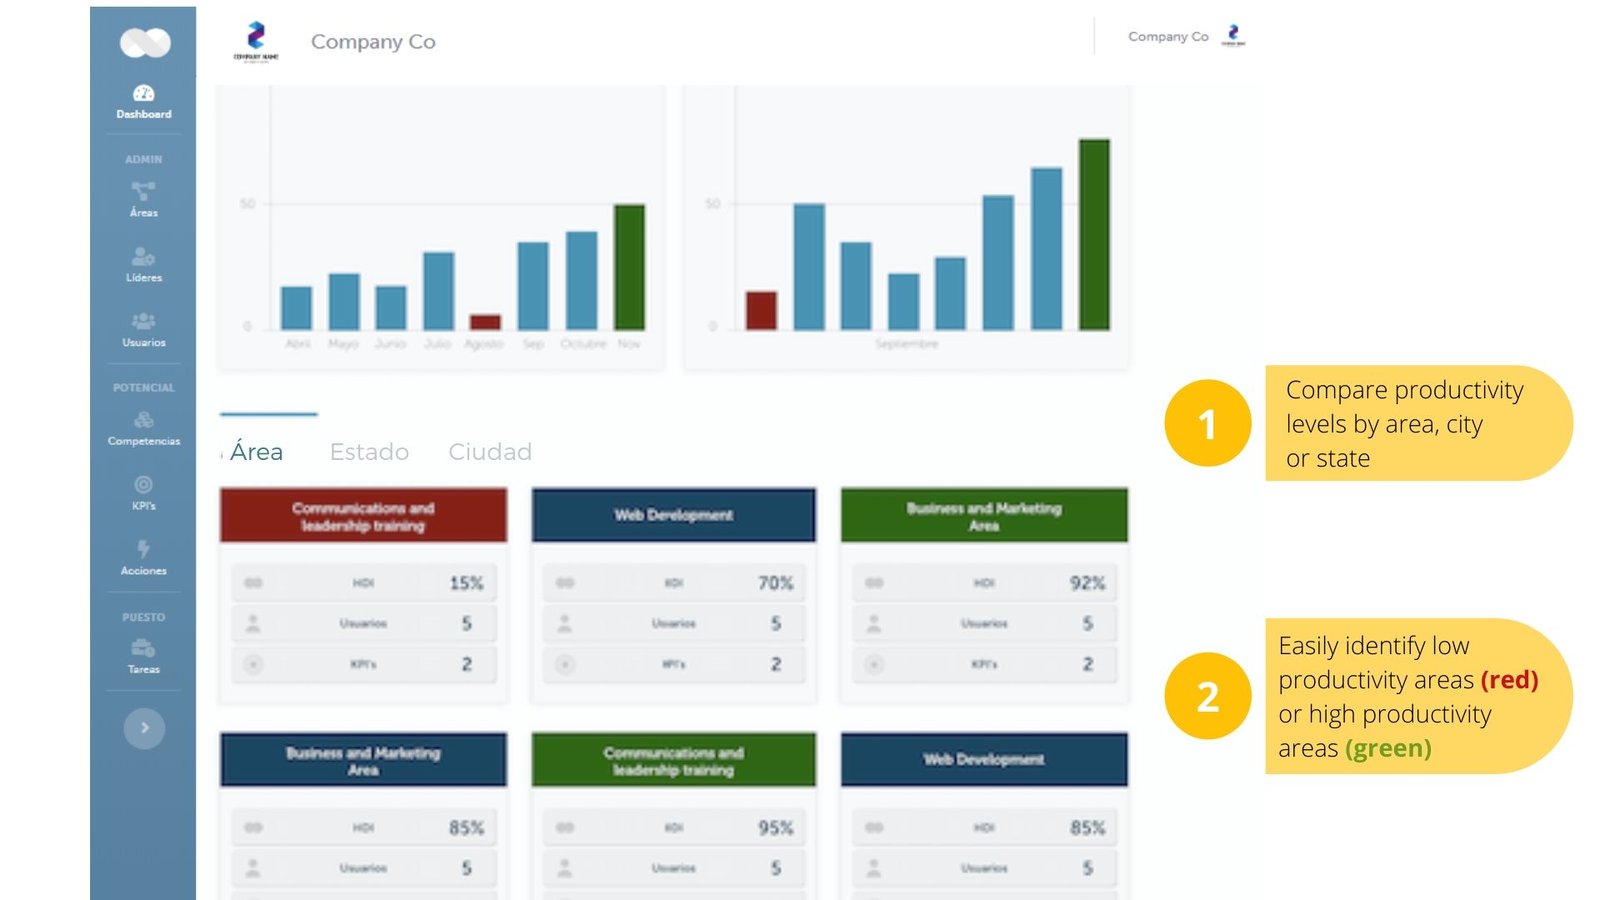Screen dimensions: 1600x900
Task: Select the red bar in the right chart
Action: pos(761,311)
